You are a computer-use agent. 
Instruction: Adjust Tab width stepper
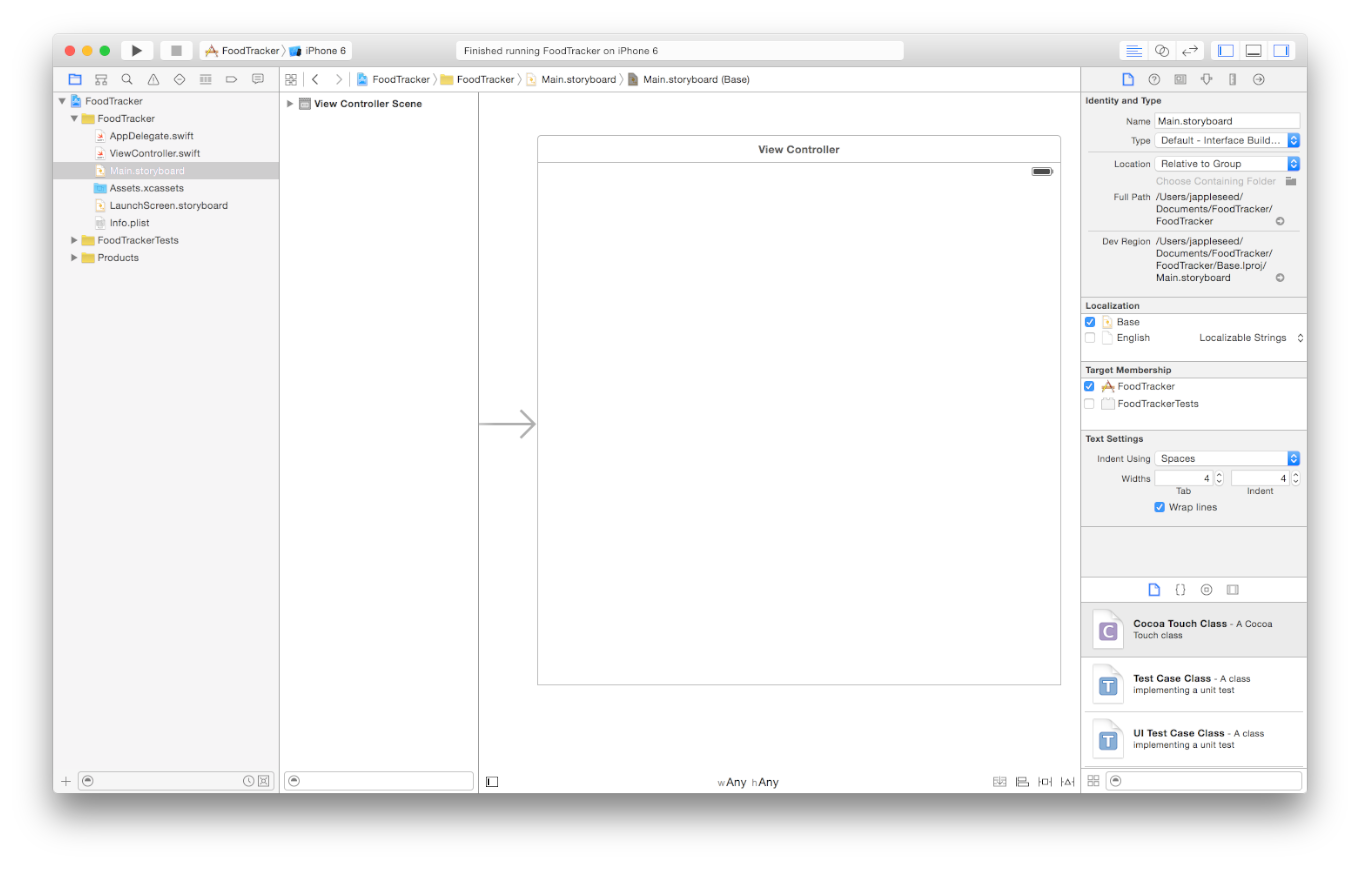tap(1219, 478)
